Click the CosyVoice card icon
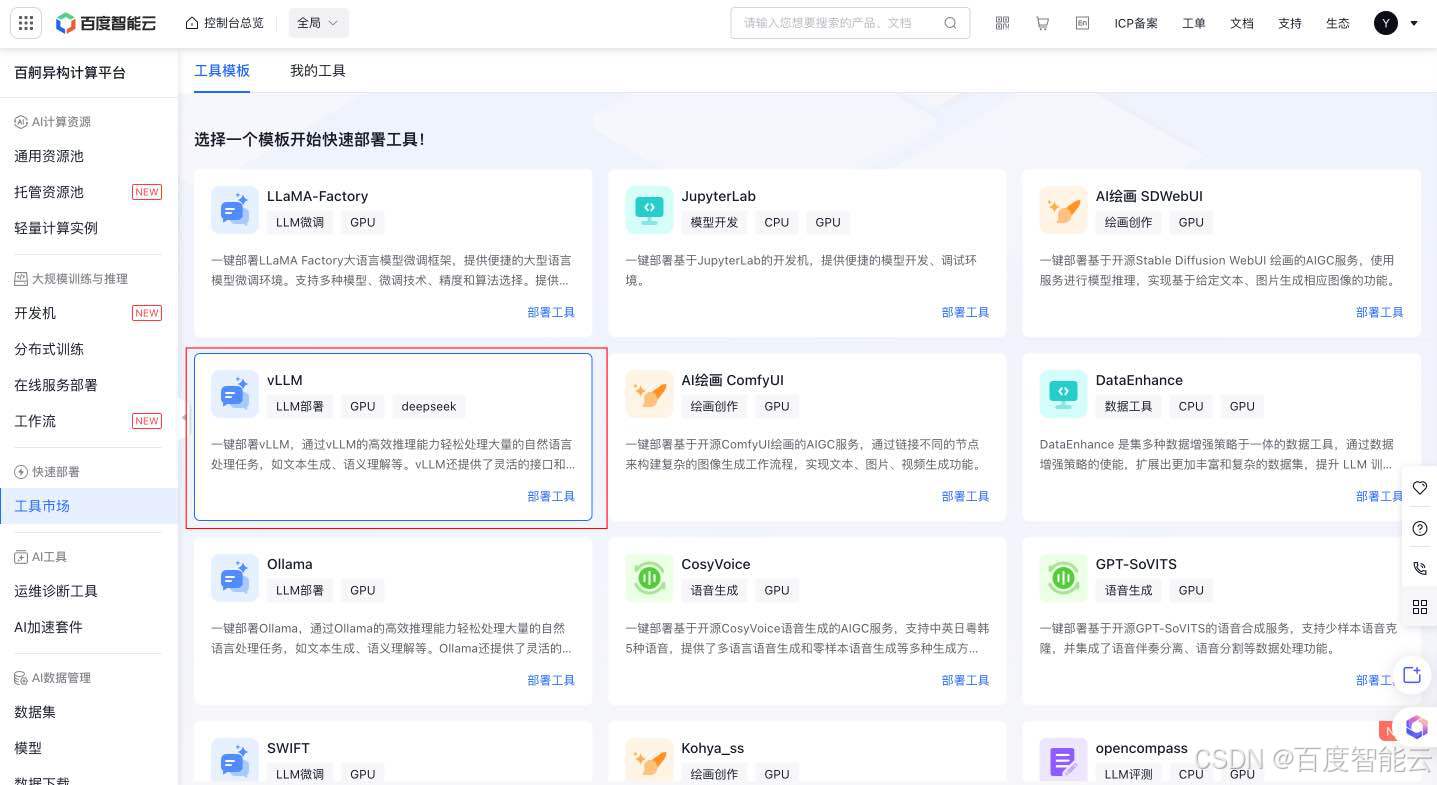 (649, 578)
